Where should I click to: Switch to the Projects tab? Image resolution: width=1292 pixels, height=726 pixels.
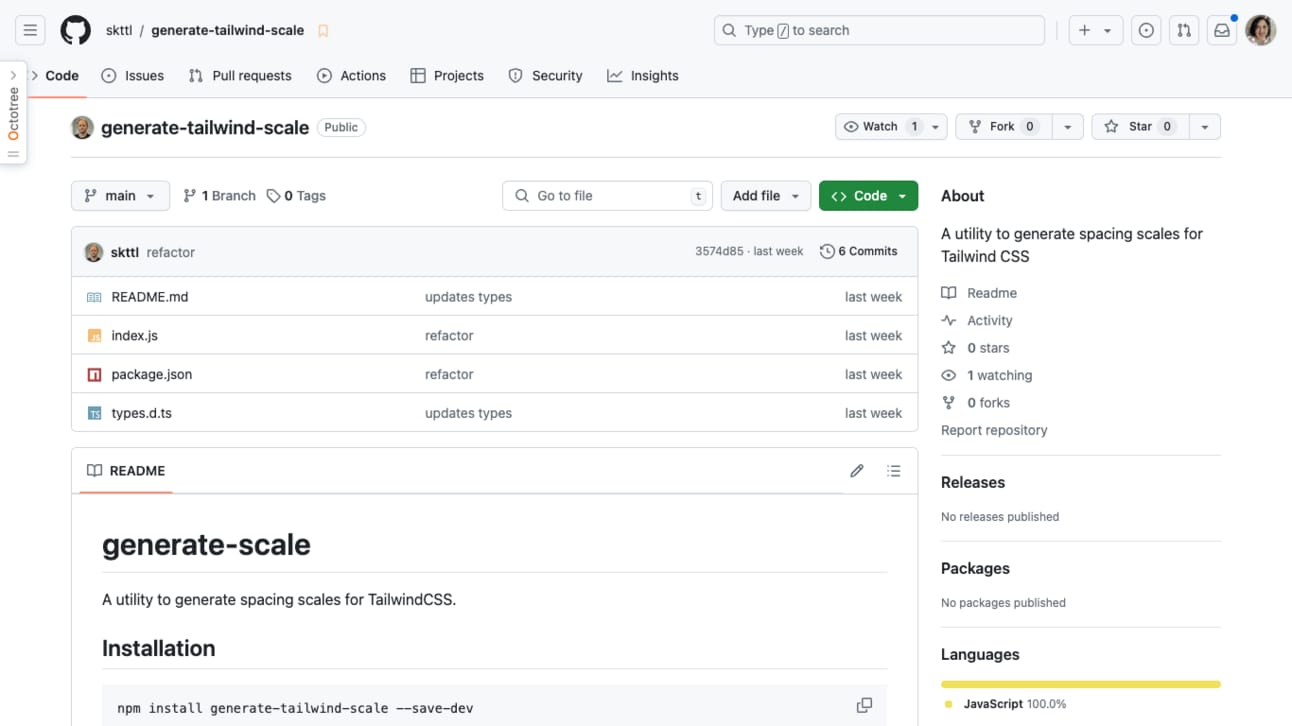447,75
